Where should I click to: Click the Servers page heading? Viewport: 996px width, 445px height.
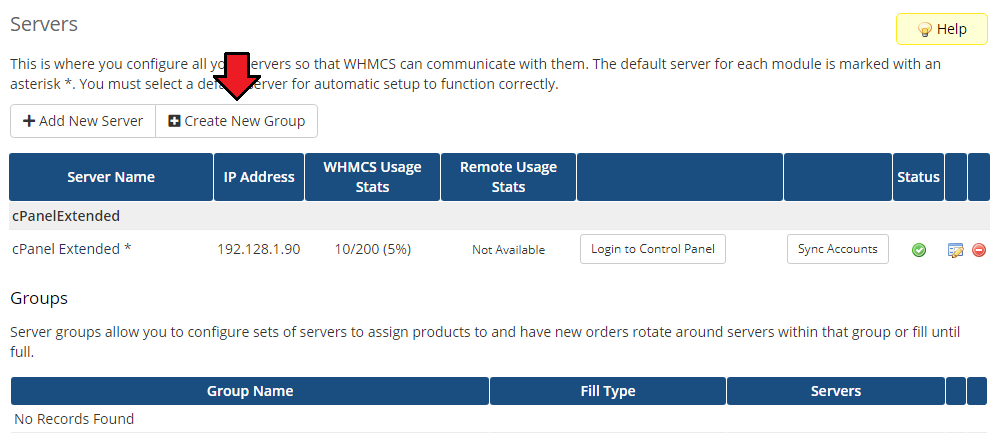coord(44,24)
